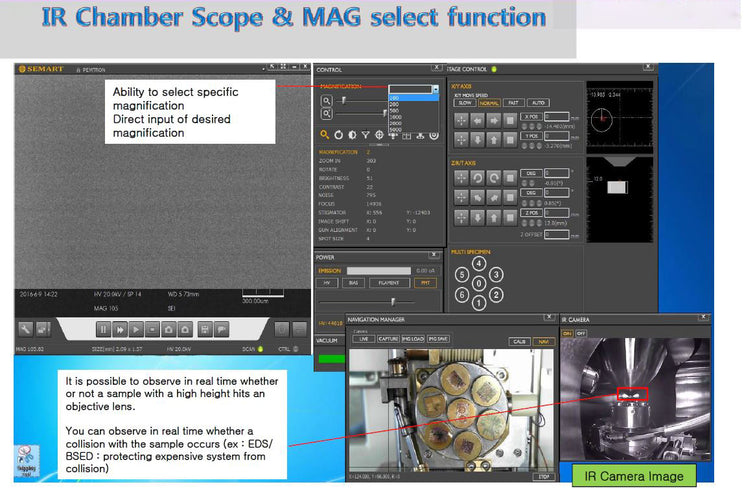Select the brightness contrast half-circle icon

352,135
